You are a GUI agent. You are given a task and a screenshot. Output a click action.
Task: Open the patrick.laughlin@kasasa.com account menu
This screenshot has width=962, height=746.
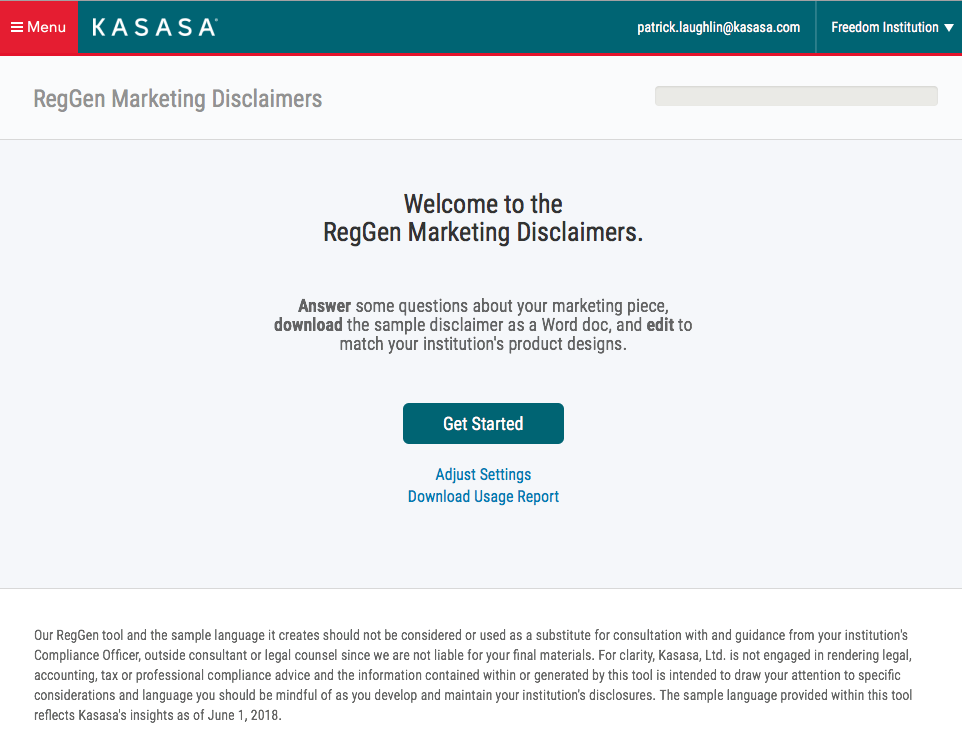[x=718, y=28]
